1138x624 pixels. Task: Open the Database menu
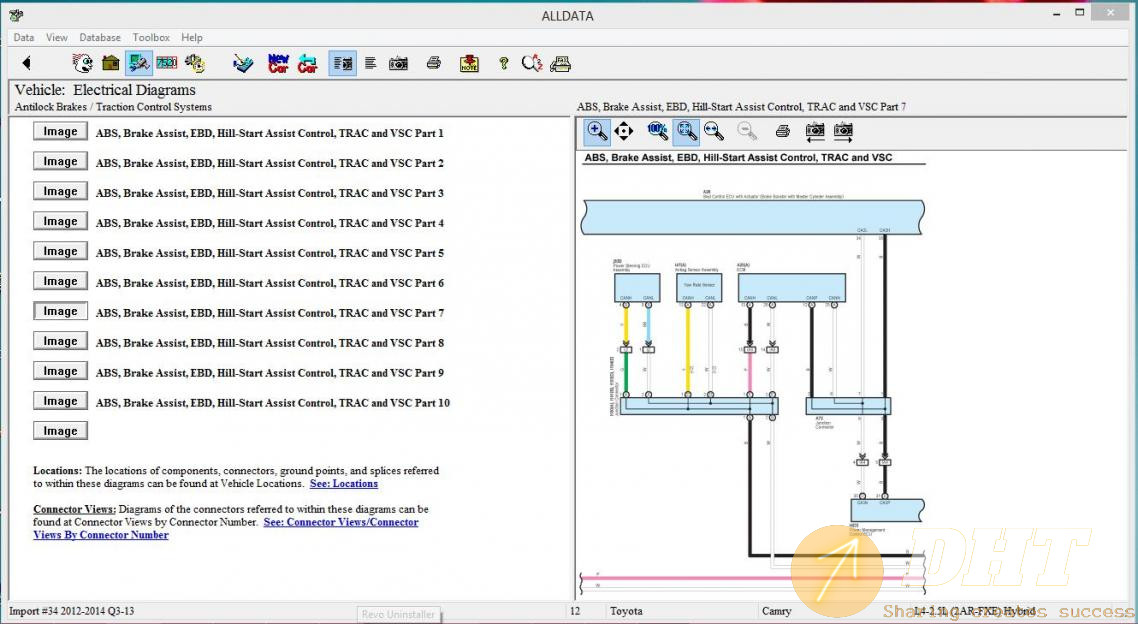pos(100,38)
